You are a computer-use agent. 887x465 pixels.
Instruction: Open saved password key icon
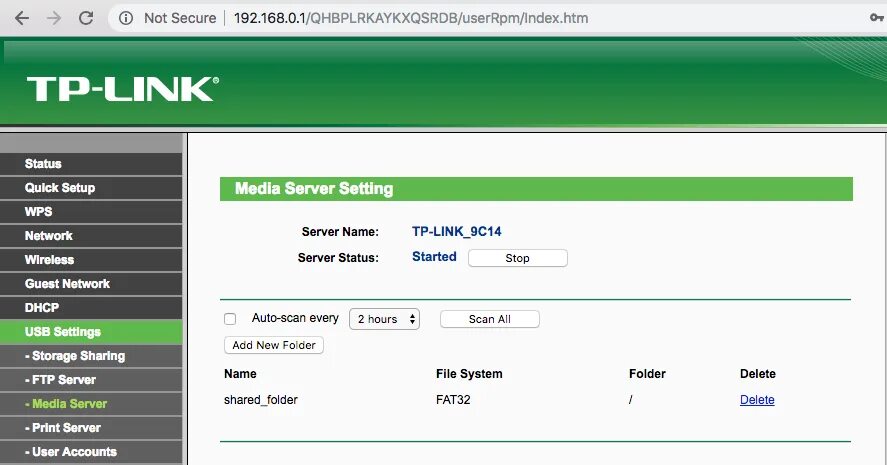click(x=877, y=18)
